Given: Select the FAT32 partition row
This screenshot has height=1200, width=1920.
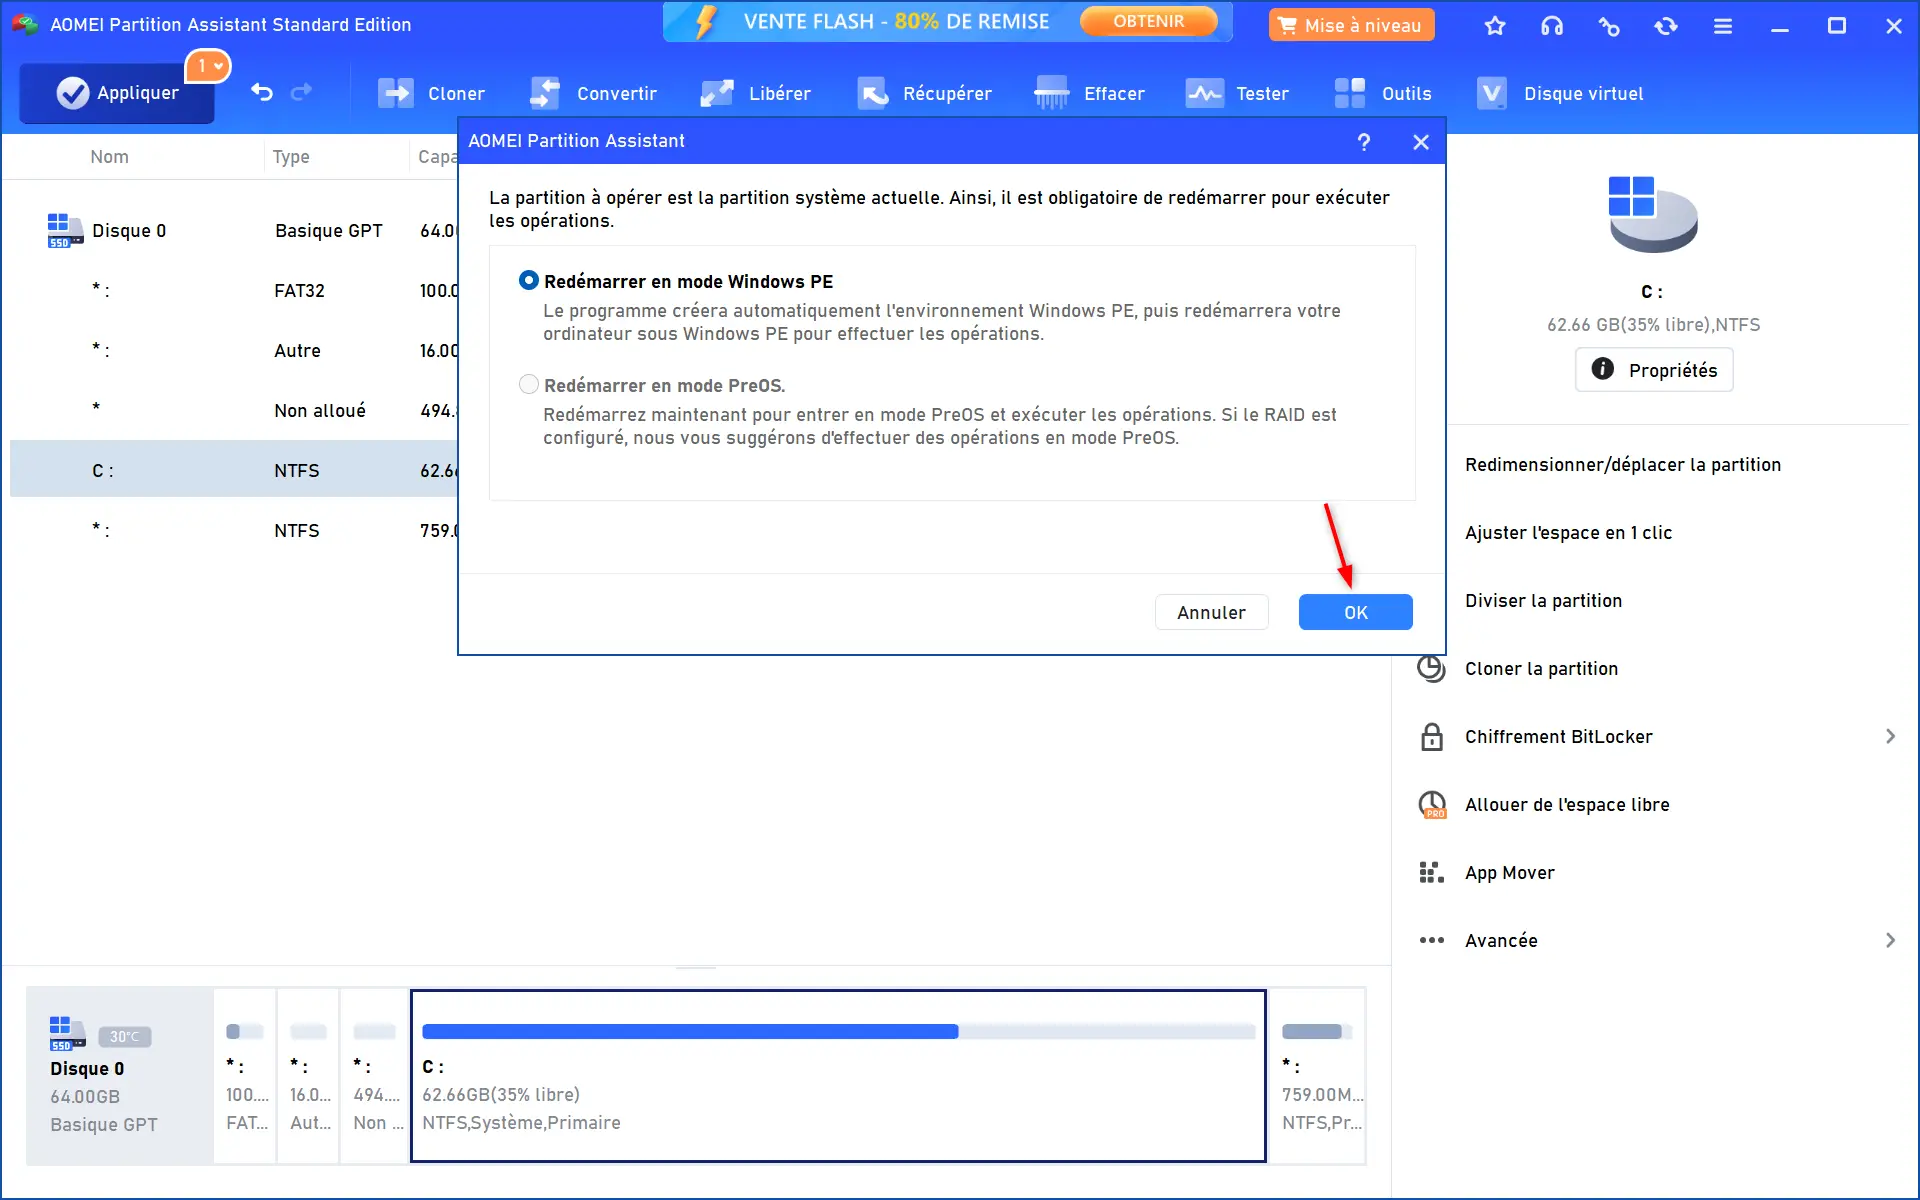Looking at the screenshot, I should [234, 290].
